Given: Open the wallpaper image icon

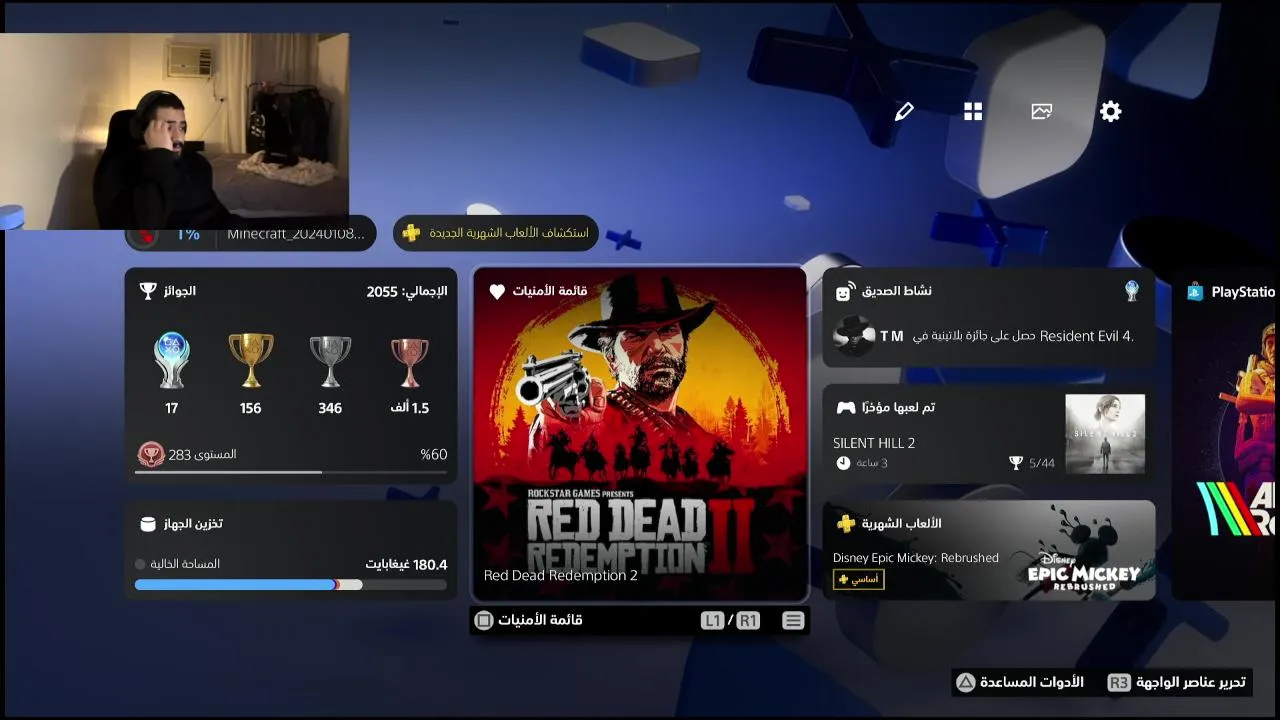Looking at the screenshot, I should pyautogui.click(x=1042, y=112).
